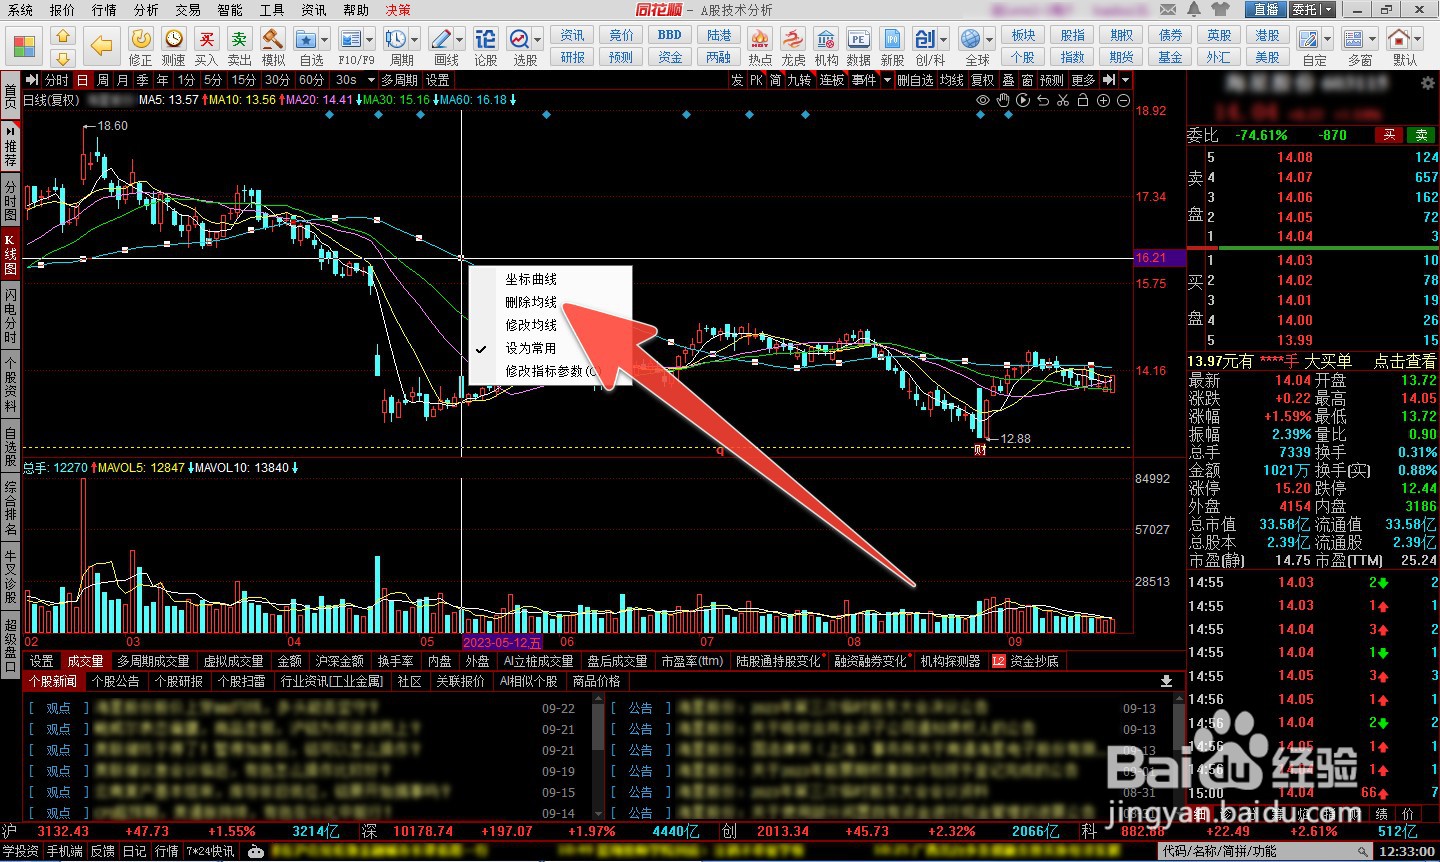The image size is (1440, 862).
Task: Switch to 个股公告 tab
Action: click(x=115, y=681)
